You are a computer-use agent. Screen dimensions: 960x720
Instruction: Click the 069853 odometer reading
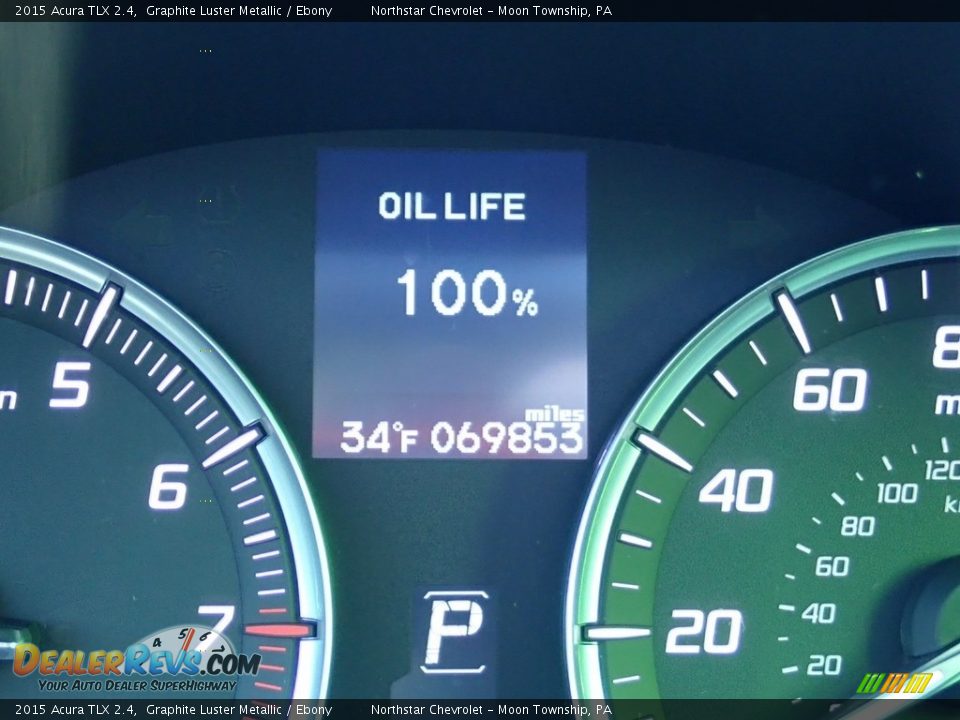[506, 438]
